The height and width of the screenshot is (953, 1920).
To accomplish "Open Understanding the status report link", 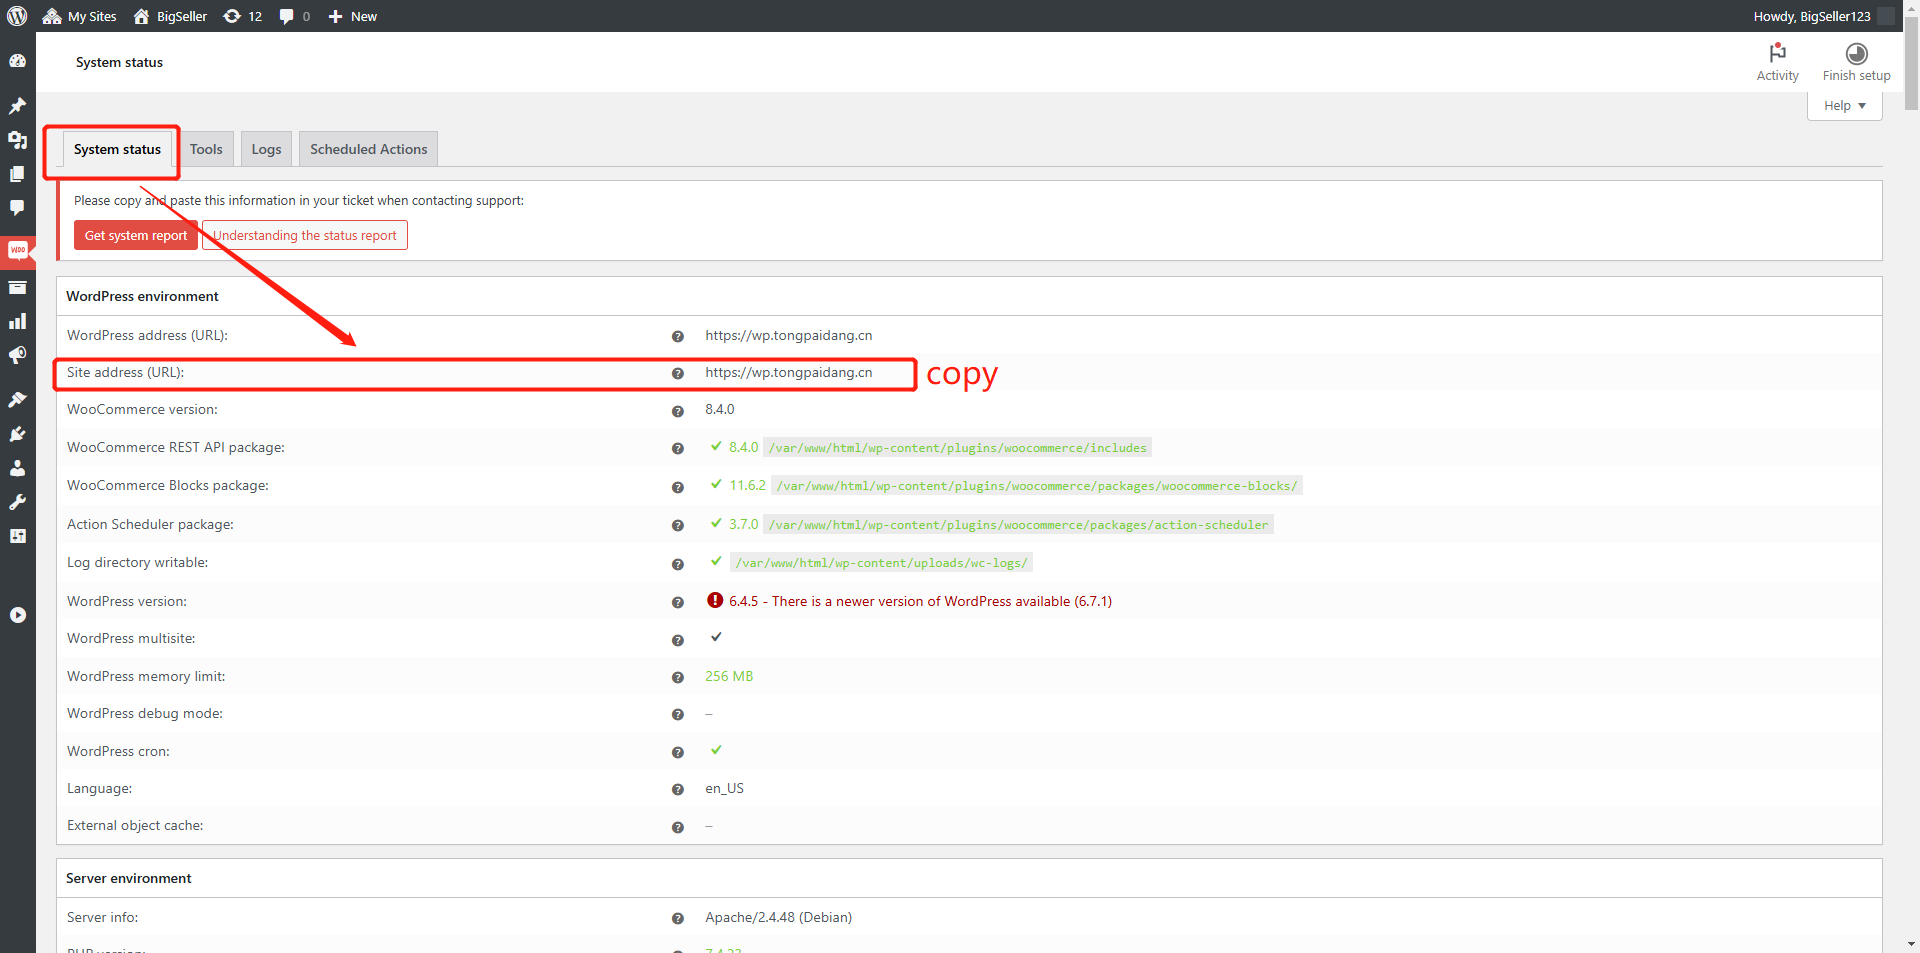I will tap(305, 236).
